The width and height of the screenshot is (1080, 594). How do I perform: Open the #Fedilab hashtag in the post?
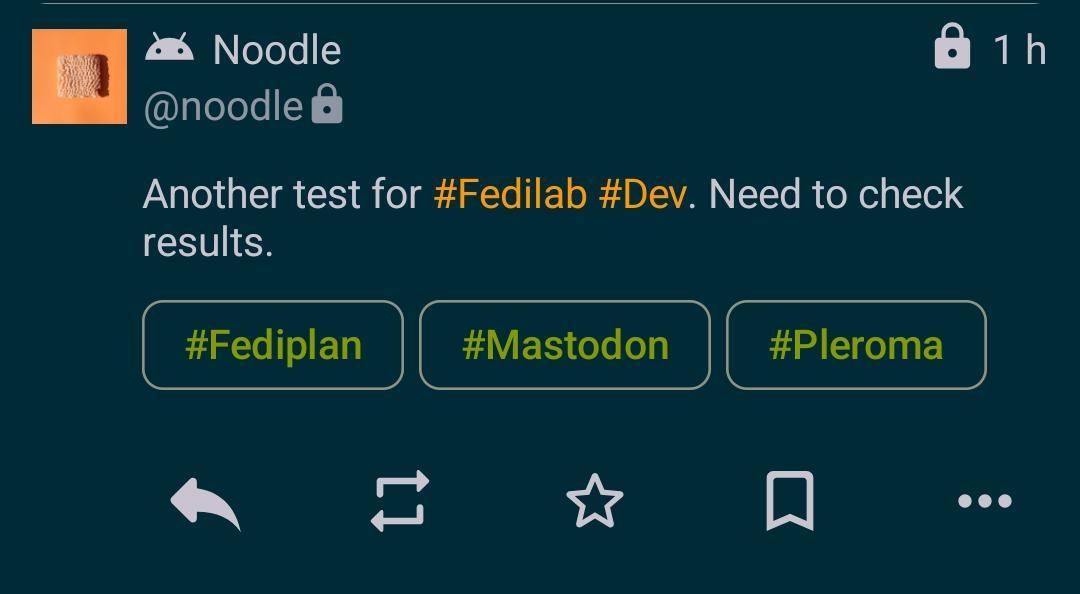coord(510,194)
